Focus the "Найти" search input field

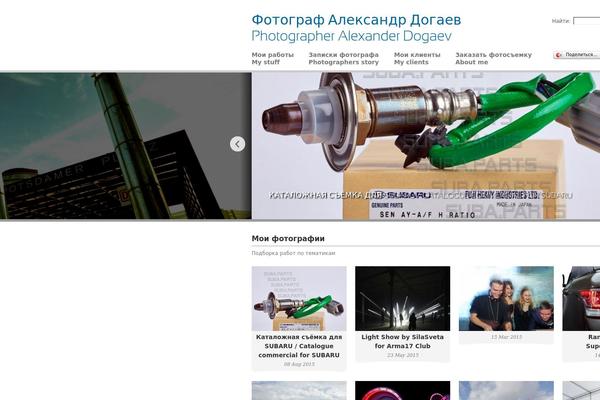pyautogui.click(x=587, y=21)
